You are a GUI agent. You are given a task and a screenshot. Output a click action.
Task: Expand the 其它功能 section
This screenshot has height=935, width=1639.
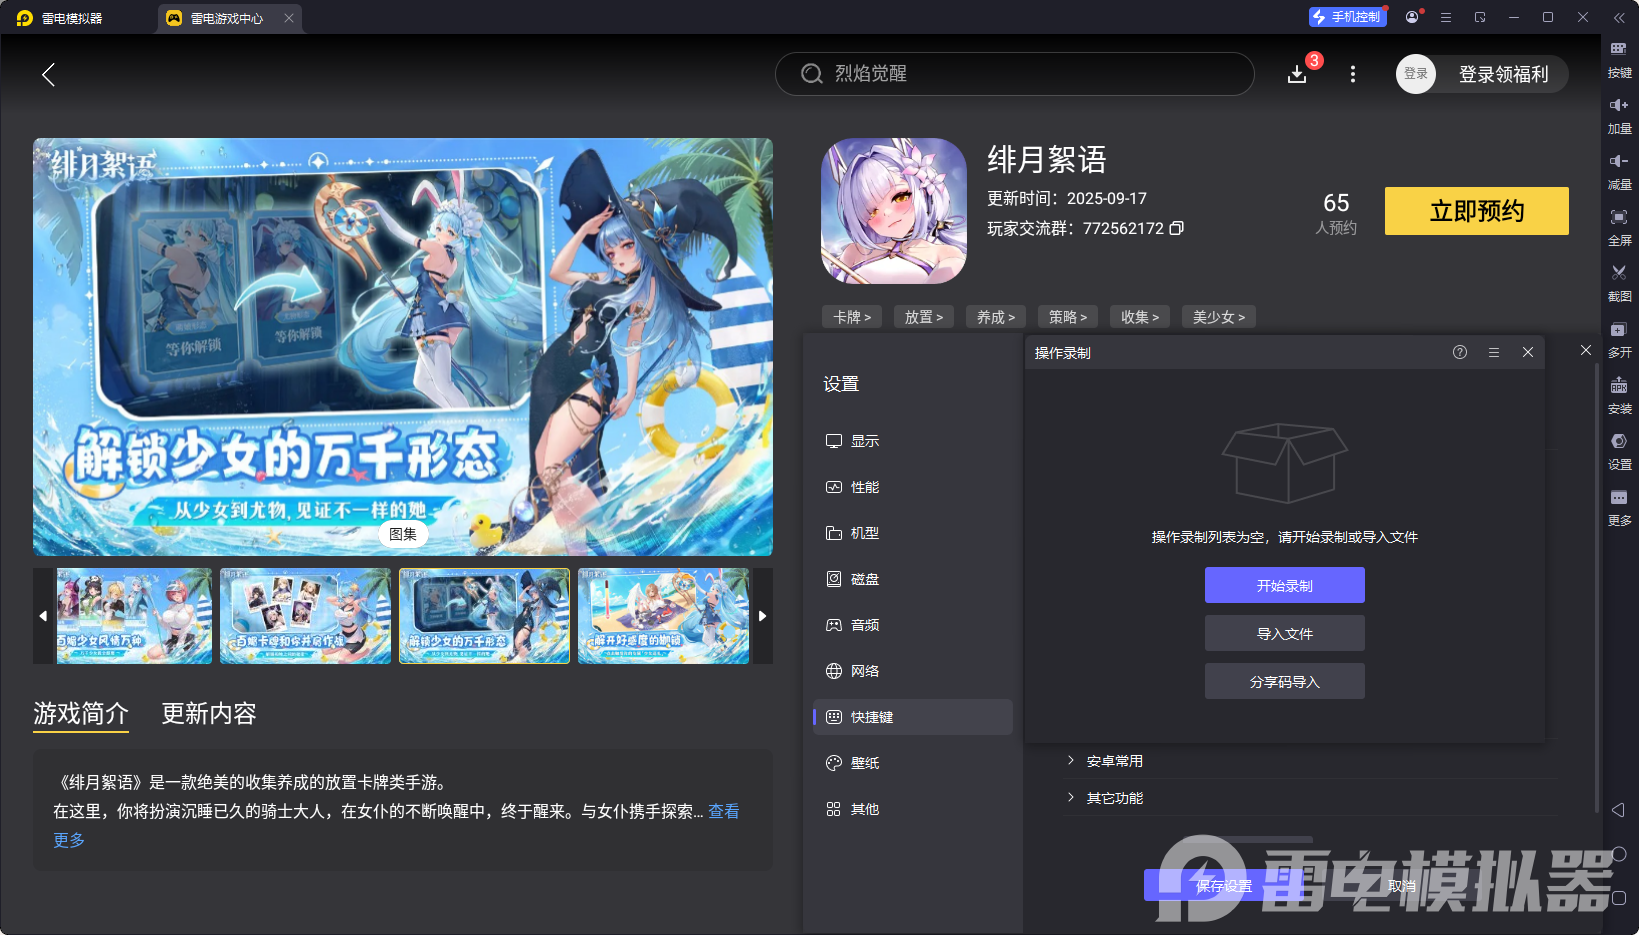point(1115,798)
